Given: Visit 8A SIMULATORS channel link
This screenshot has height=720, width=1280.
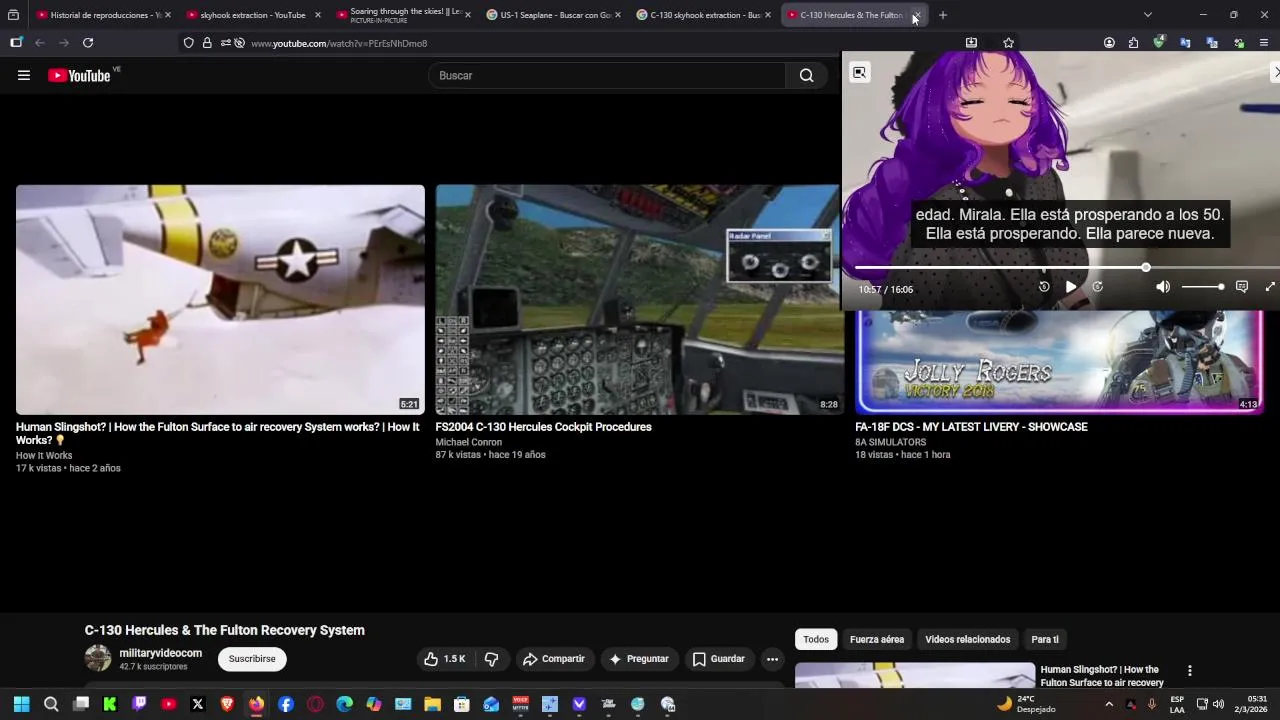Looking at the screenshot, I should [891, 442].
